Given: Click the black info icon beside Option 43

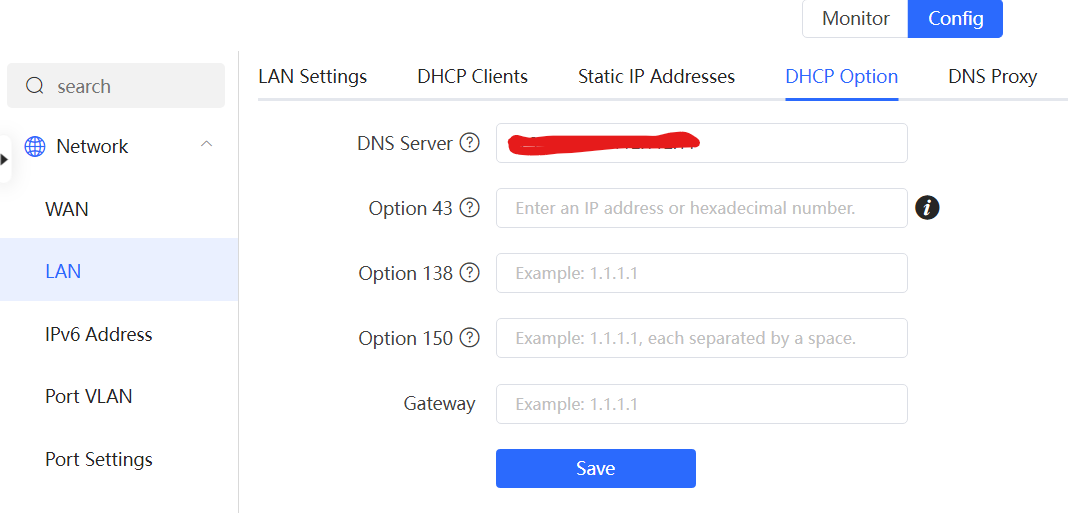Looking at the screenshot, I should [927, 208].
